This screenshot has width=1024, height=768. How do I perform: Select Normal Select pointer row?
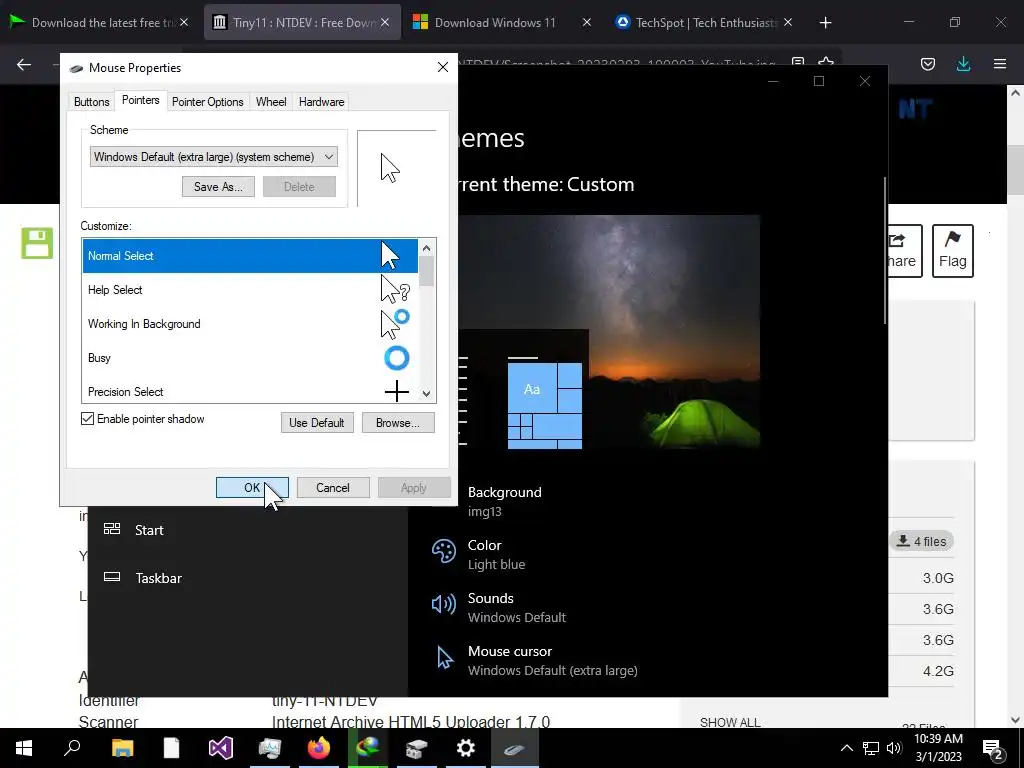250,256
